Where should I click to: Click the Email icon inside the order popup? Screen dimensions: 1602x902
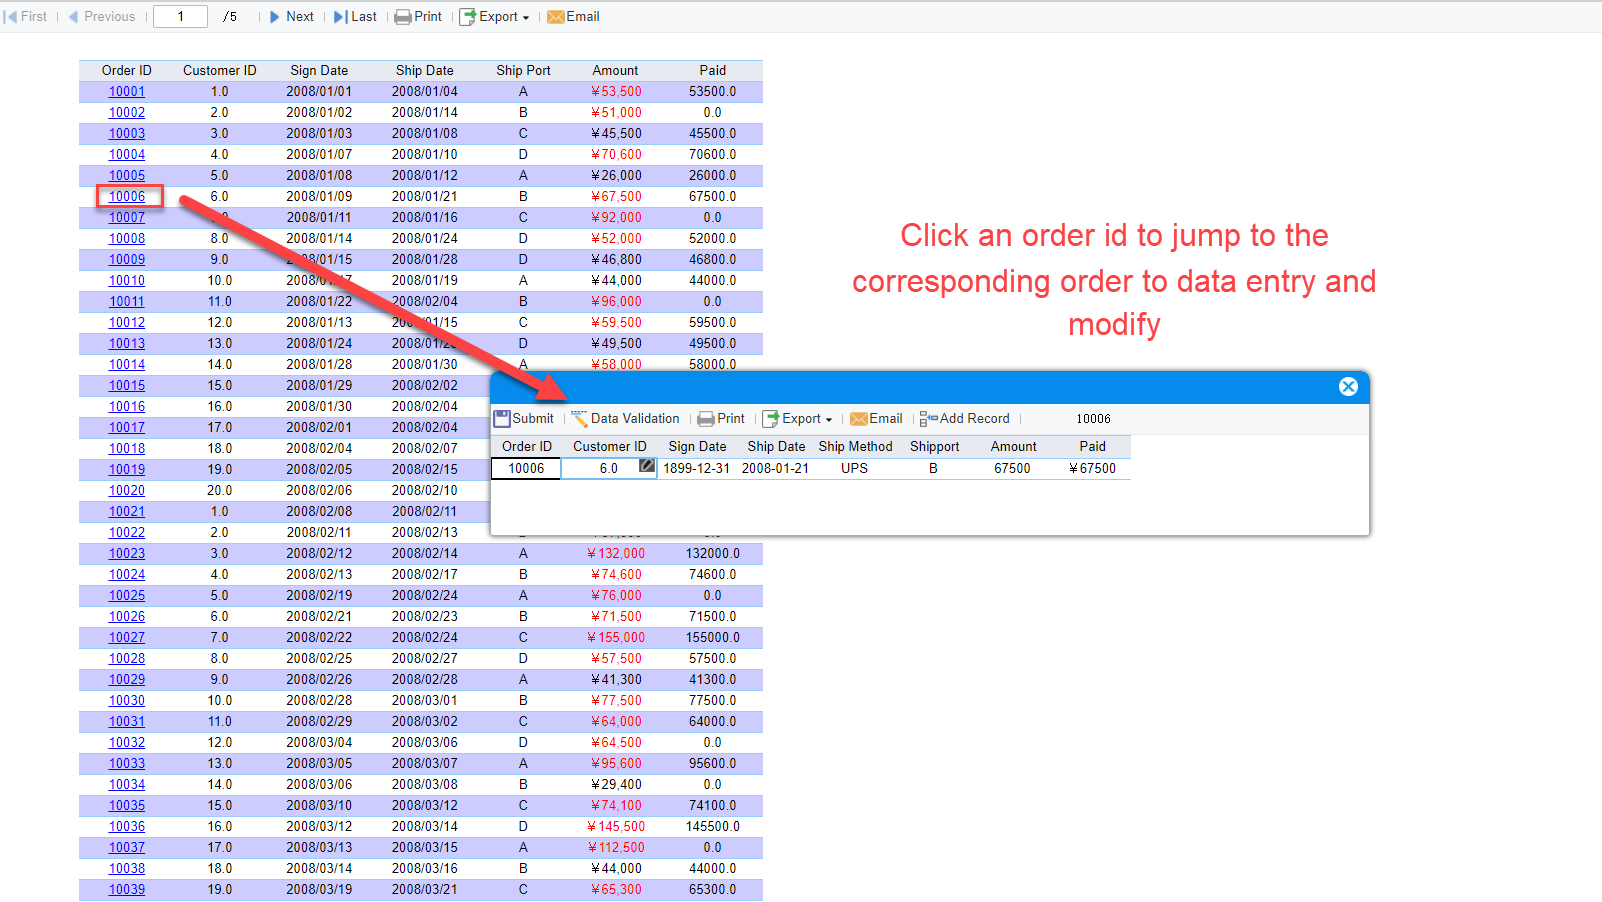(x=860, y=418)
